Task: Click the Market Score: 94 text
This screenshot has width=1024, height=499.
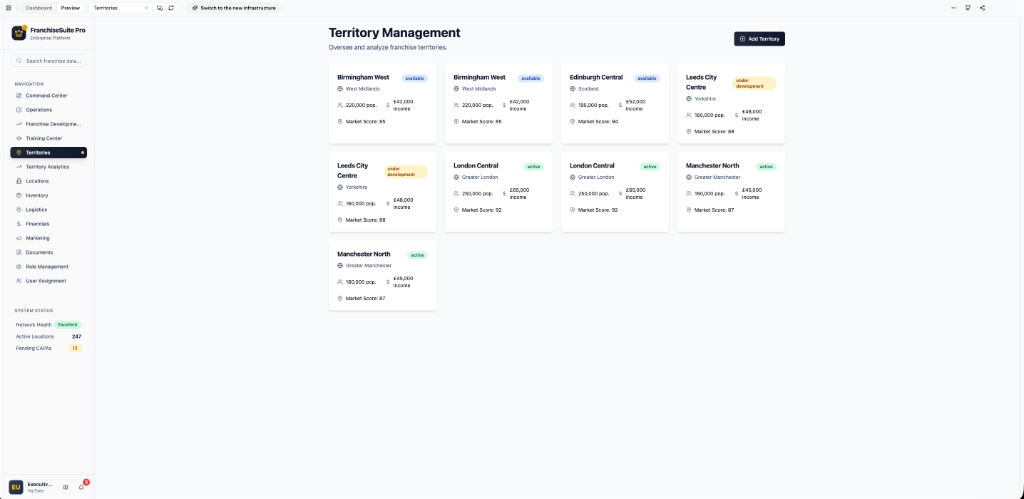Action: (598, 121)
